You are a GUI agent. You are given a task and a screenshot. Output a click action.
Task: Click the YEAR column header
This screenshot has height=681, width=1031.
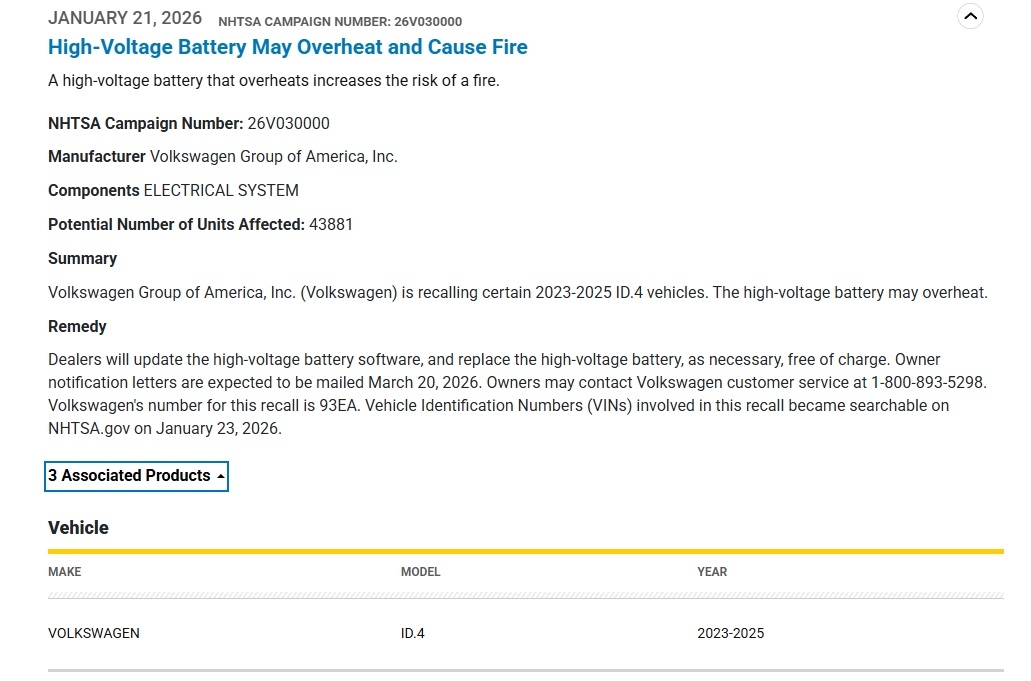(712, 572)
